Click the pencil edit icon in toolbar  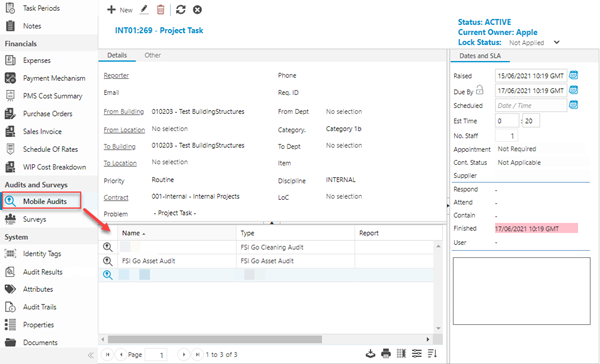[x=144, y=10]
